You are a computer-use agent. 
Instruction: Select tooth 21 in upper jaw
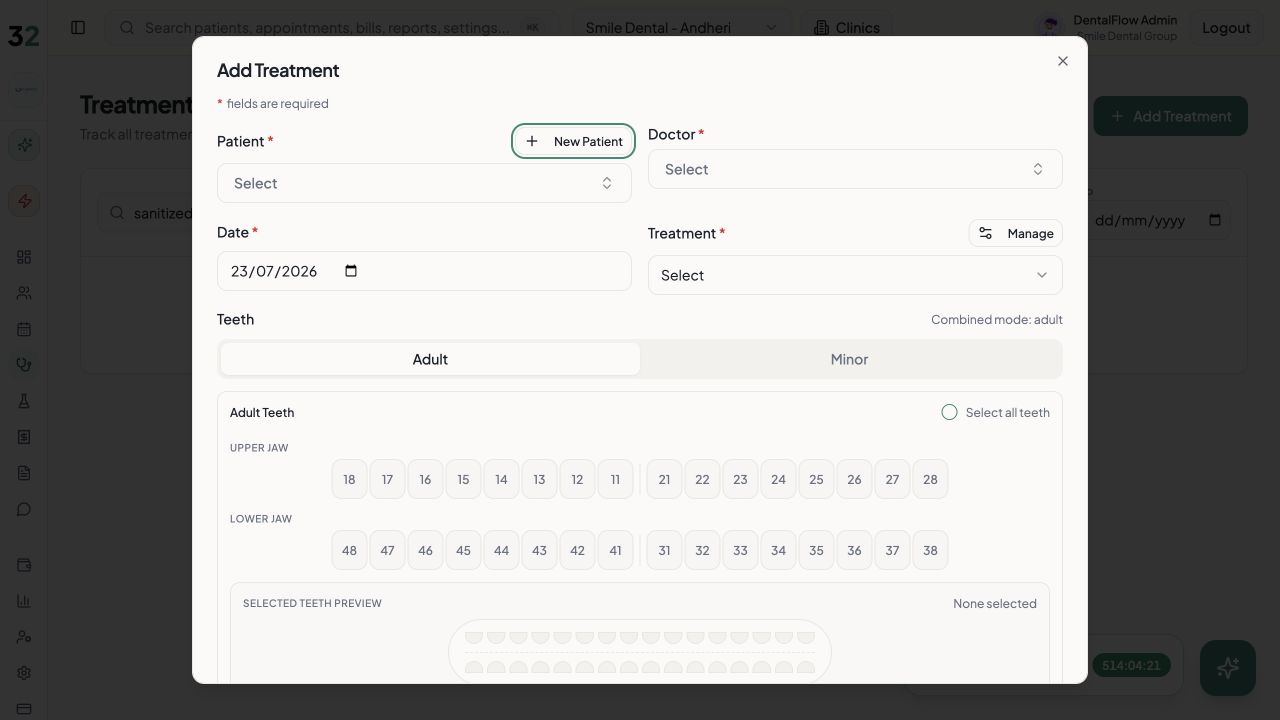point(664,479)
